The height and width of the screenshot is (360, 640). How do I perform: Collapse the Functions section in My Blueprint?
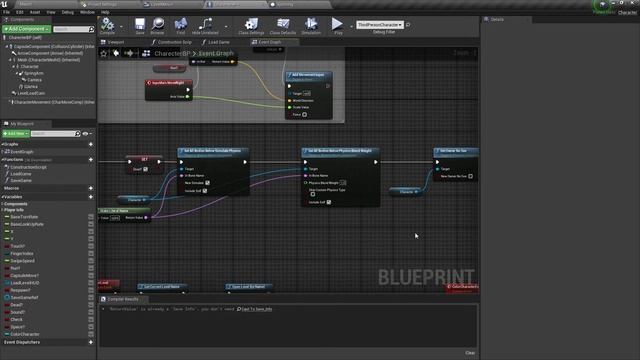tap(2, 160)
